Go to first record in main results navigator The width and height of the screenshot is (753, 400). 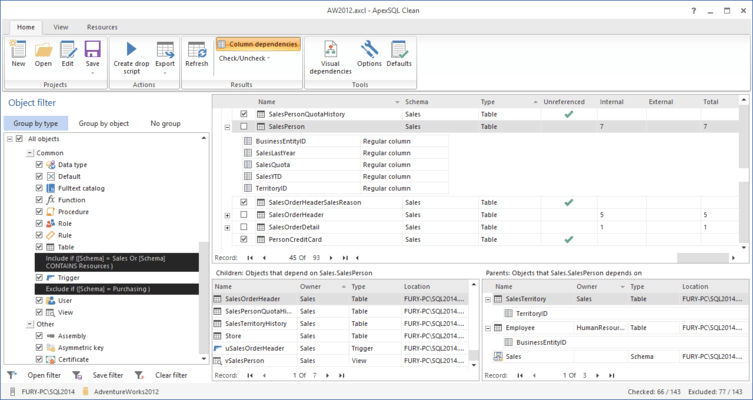(x=249, y=258)
